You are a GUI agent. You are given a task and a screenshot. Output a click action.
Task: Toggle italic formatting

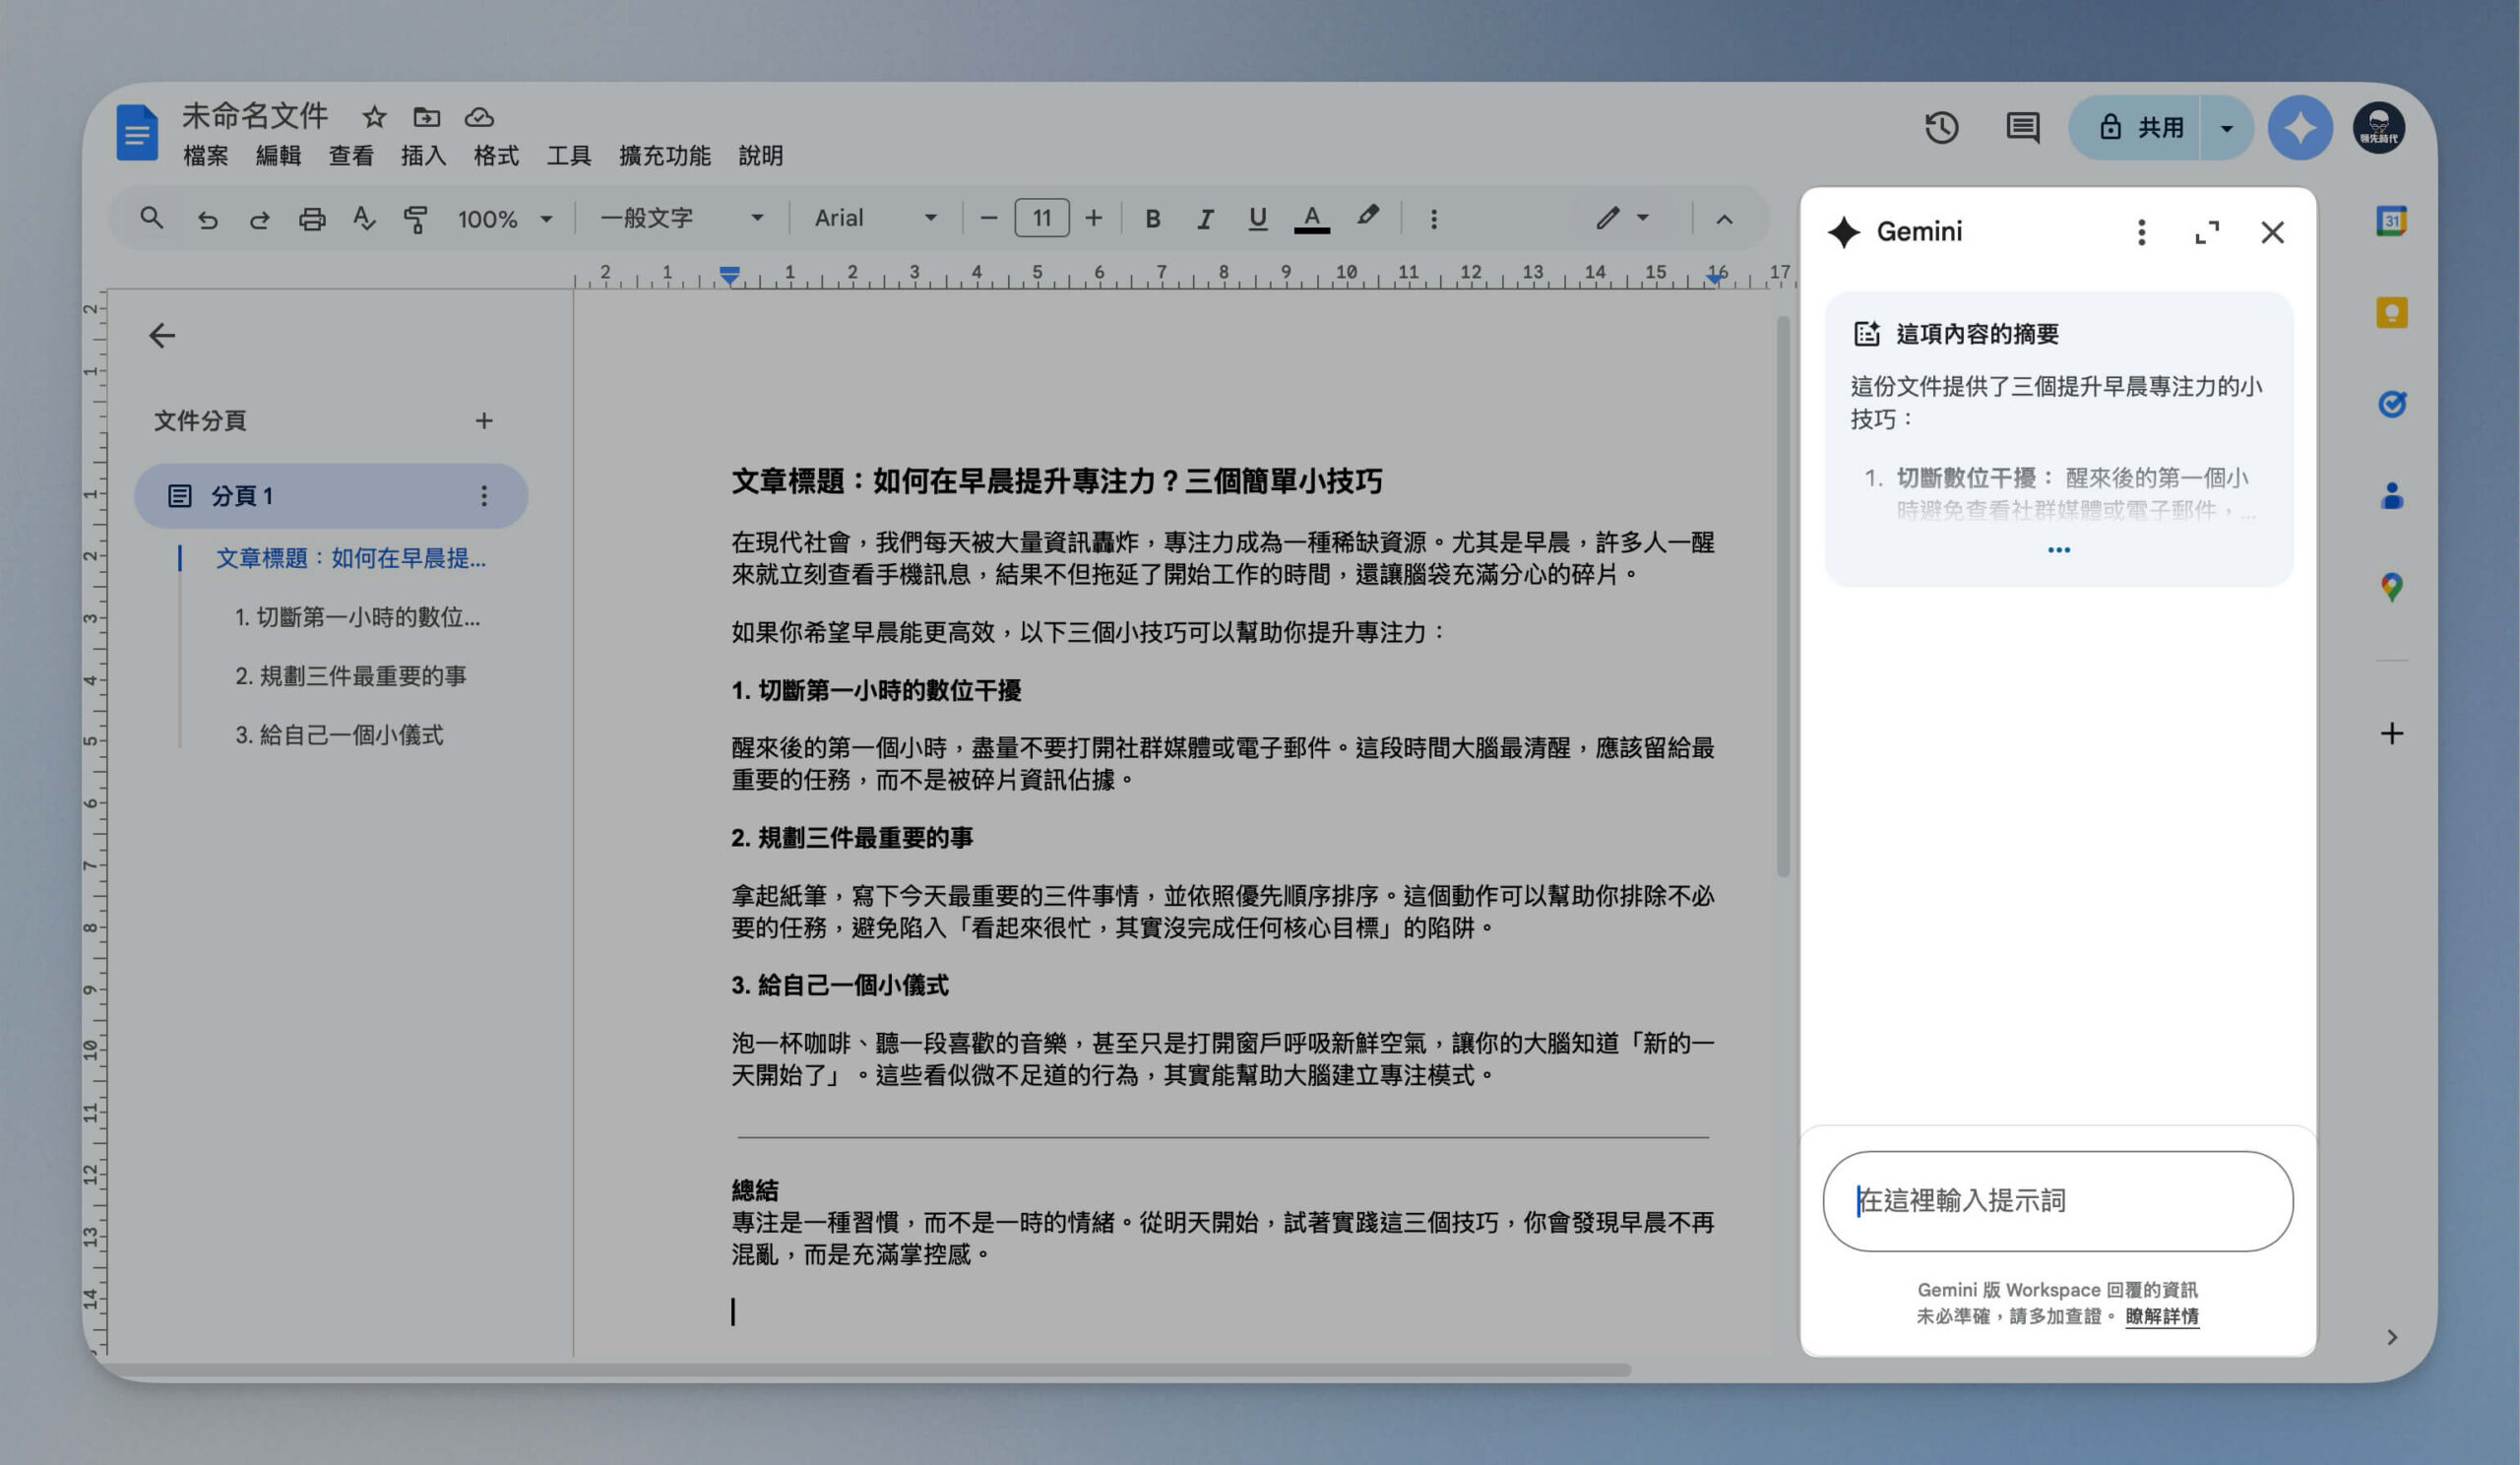[1205, 218]
